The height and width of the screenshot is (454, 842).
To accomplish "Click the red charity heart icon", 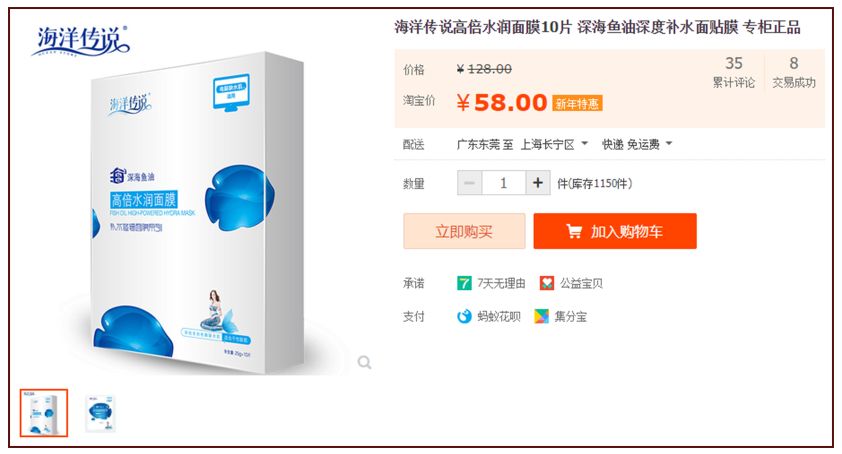I will pyautogui.click(x=547, y=283).
